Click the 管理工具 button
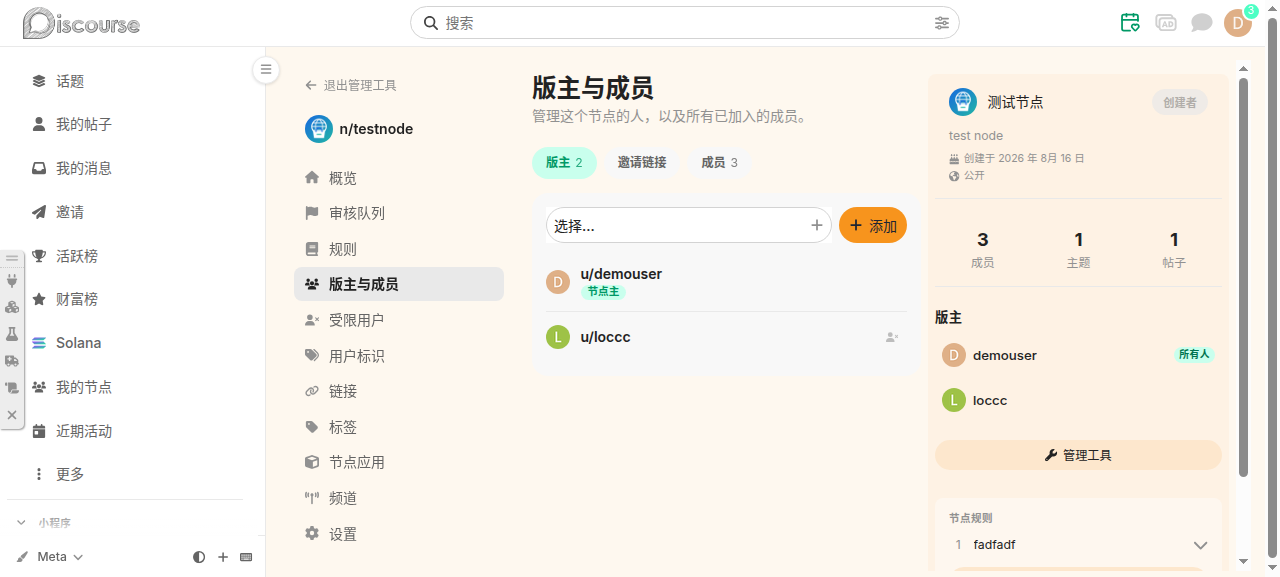This screenshot has width=1280, height=577. click(1078, 455)
